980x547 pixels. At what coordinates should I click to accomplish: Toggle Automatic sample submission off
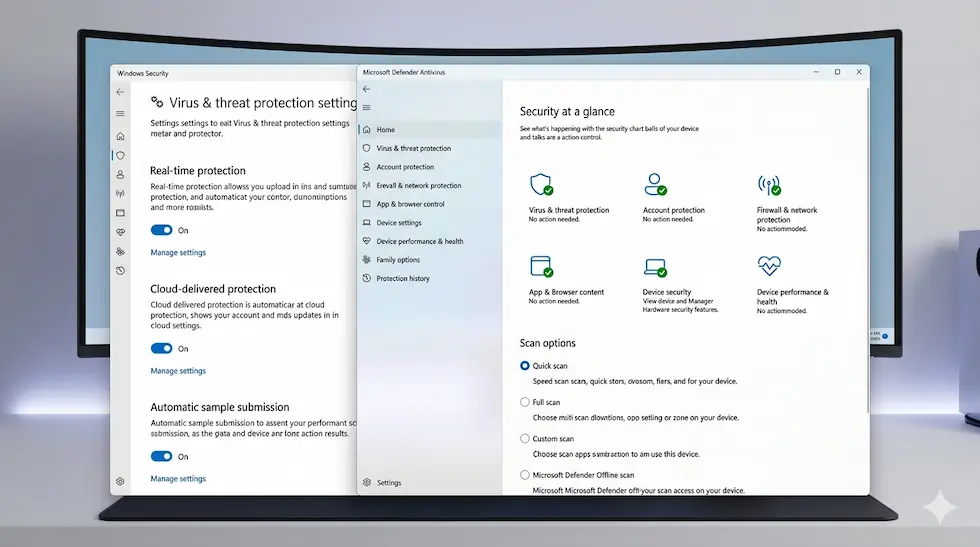(x=161, y=456)
